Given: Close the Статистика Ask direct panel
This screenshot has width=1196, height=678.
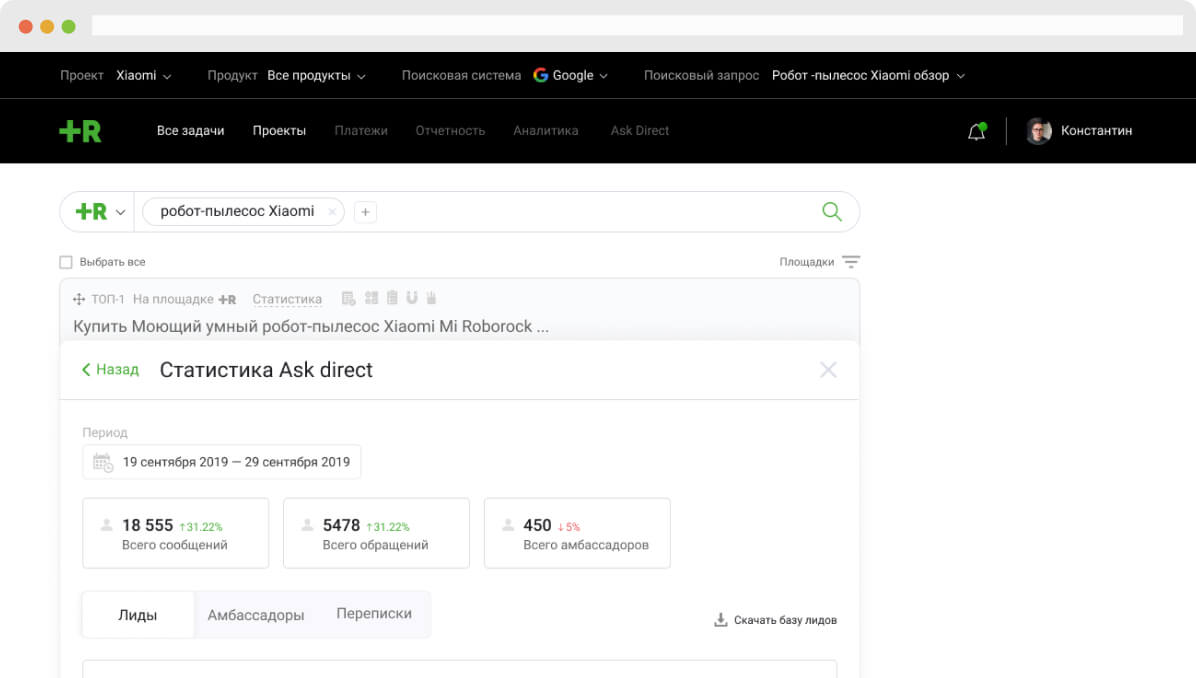Looking at the screenshot, I should click(x=828, y=370).
